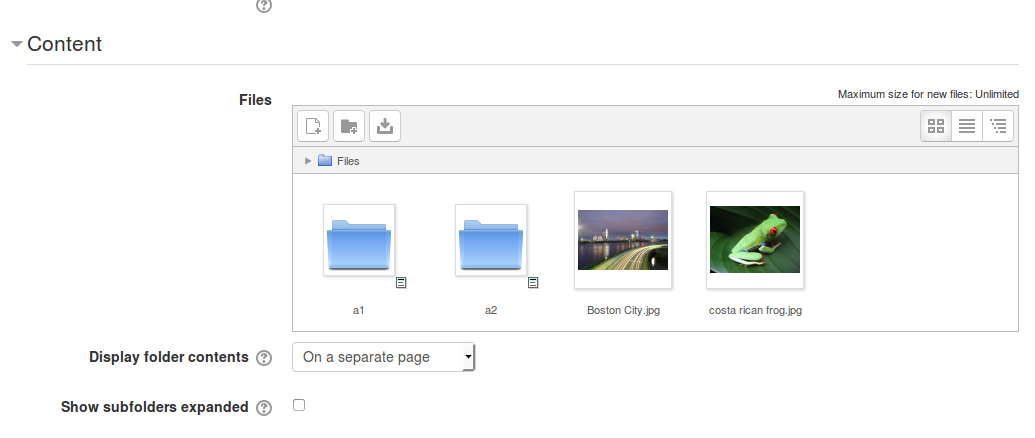Open the a2 folder
Viewport: 1035px width, 438px height.
(491, 241)
